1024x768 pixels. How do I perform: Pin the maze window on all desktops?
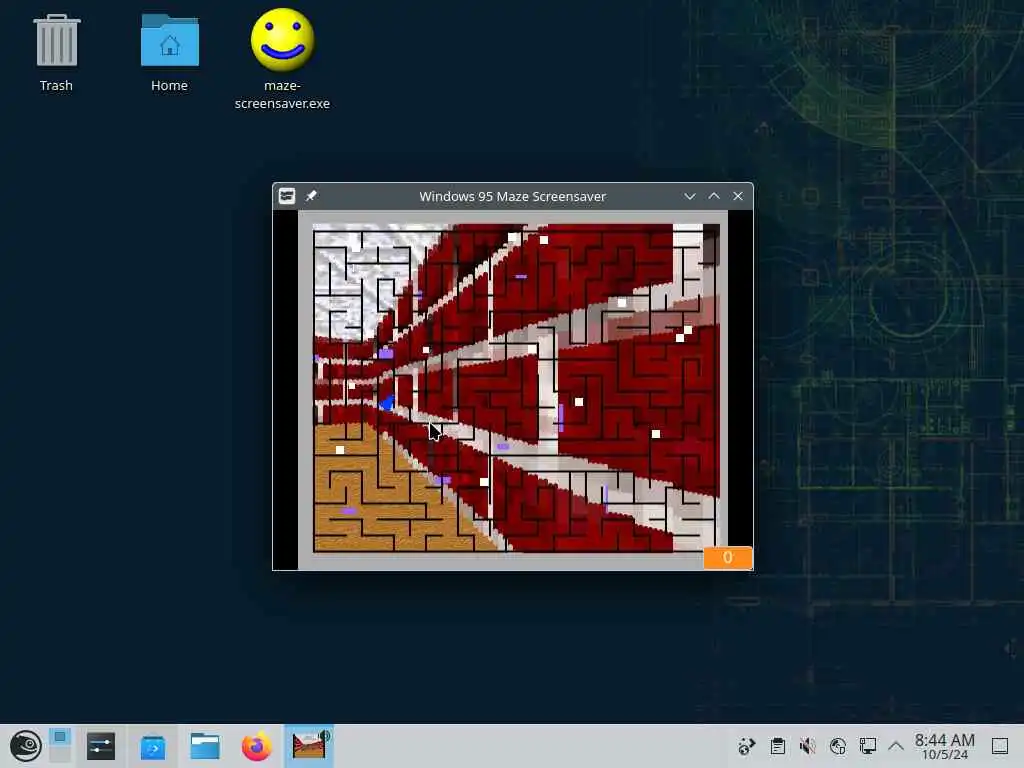coord(312,196)
